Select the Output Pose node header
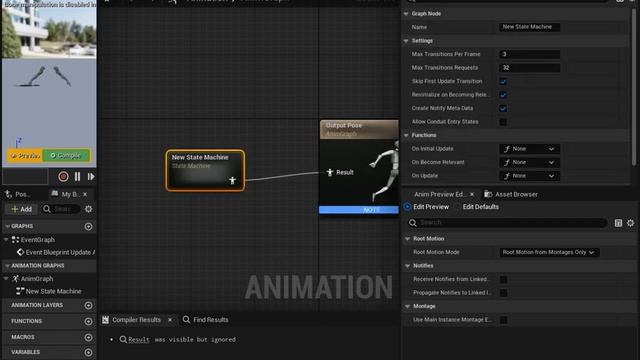The height and width of the screenshot is (360, 640). 359,129
